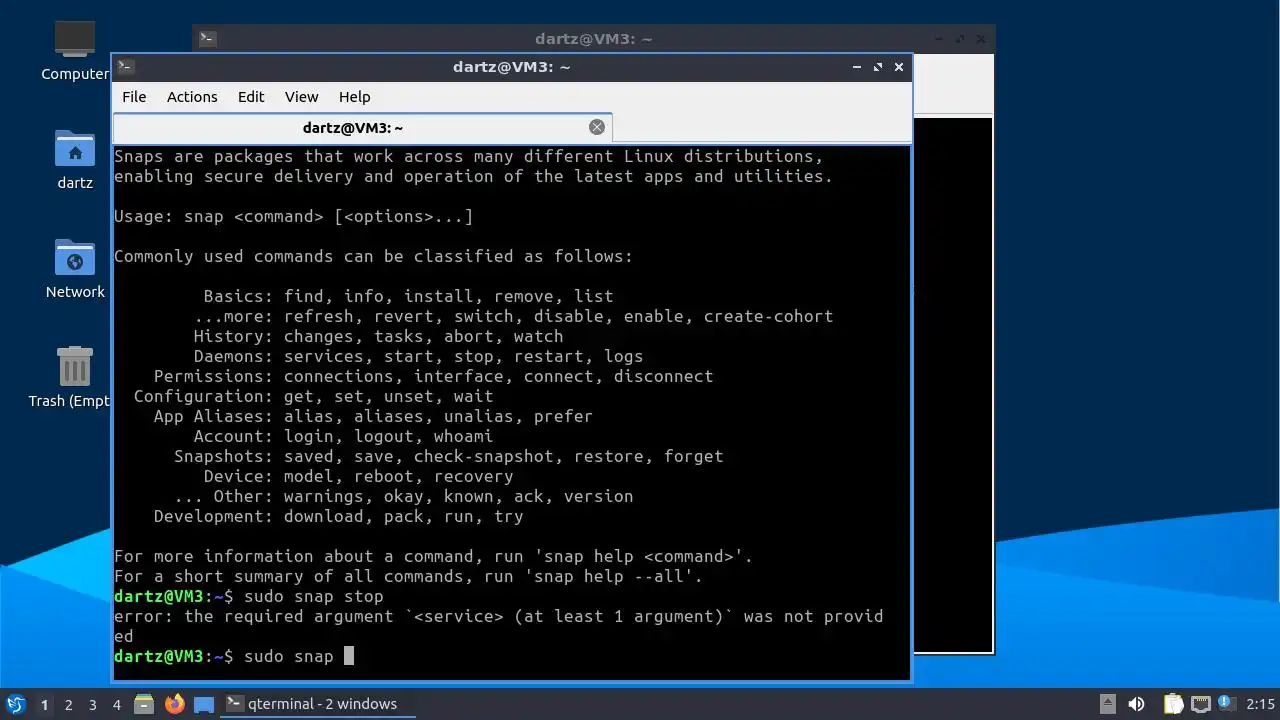Open the Edit menu
Image resolution: width=1280 pixels, height=720 pixels.
coord(251,97)
